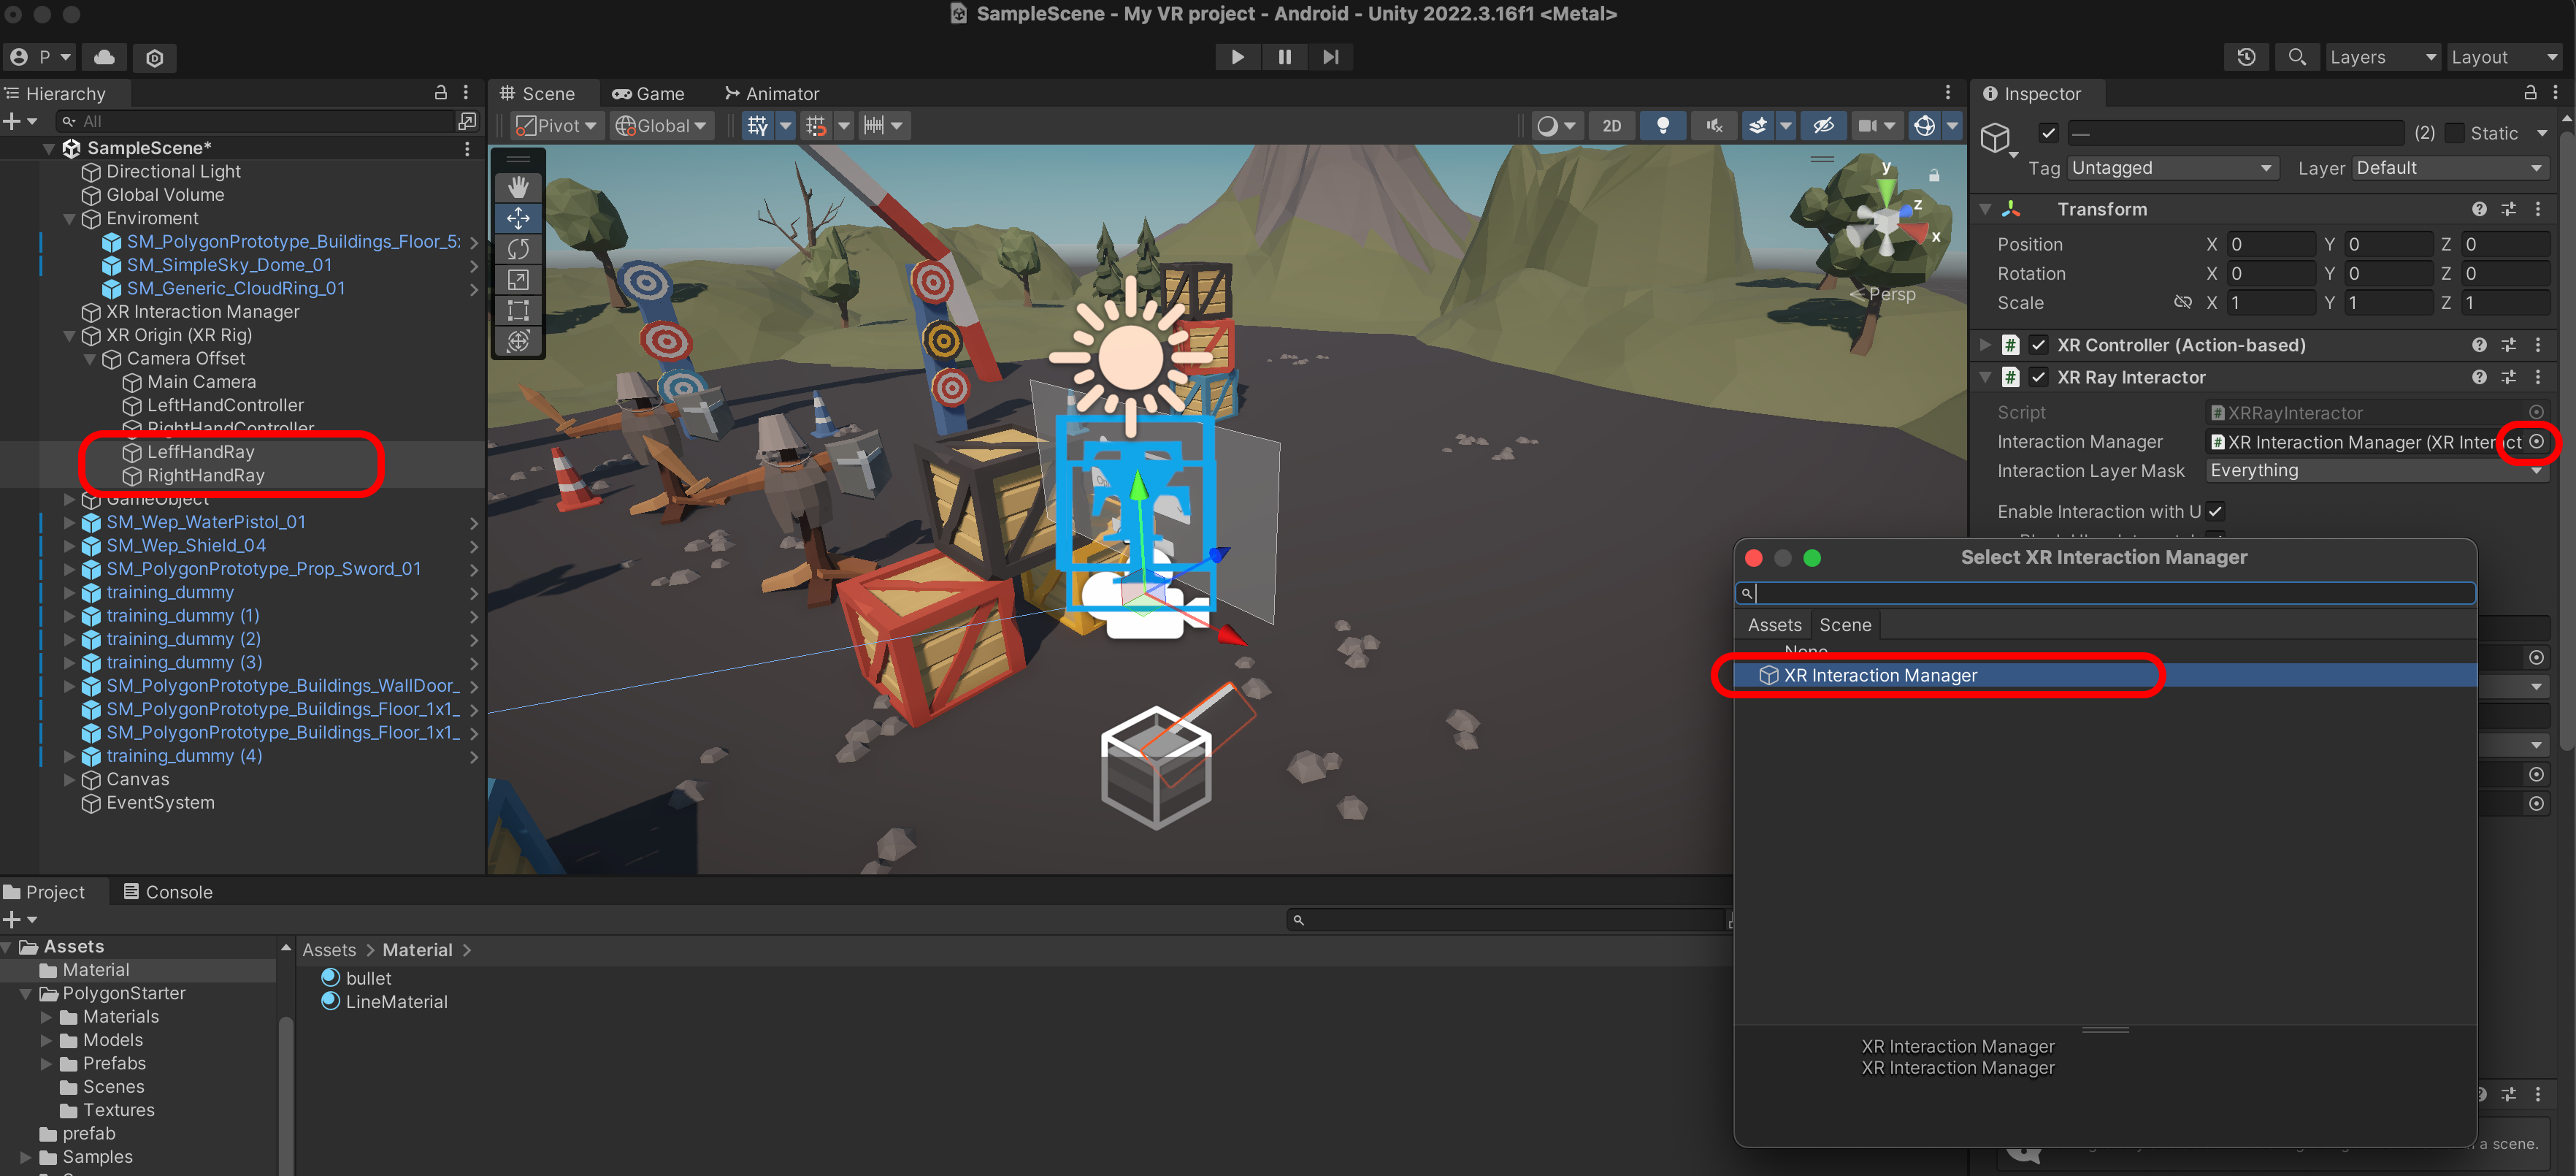Screen dimensions: 2576x1176
Task: Select XR Interaction Manager in picker list
Action: coord(1880,675)
